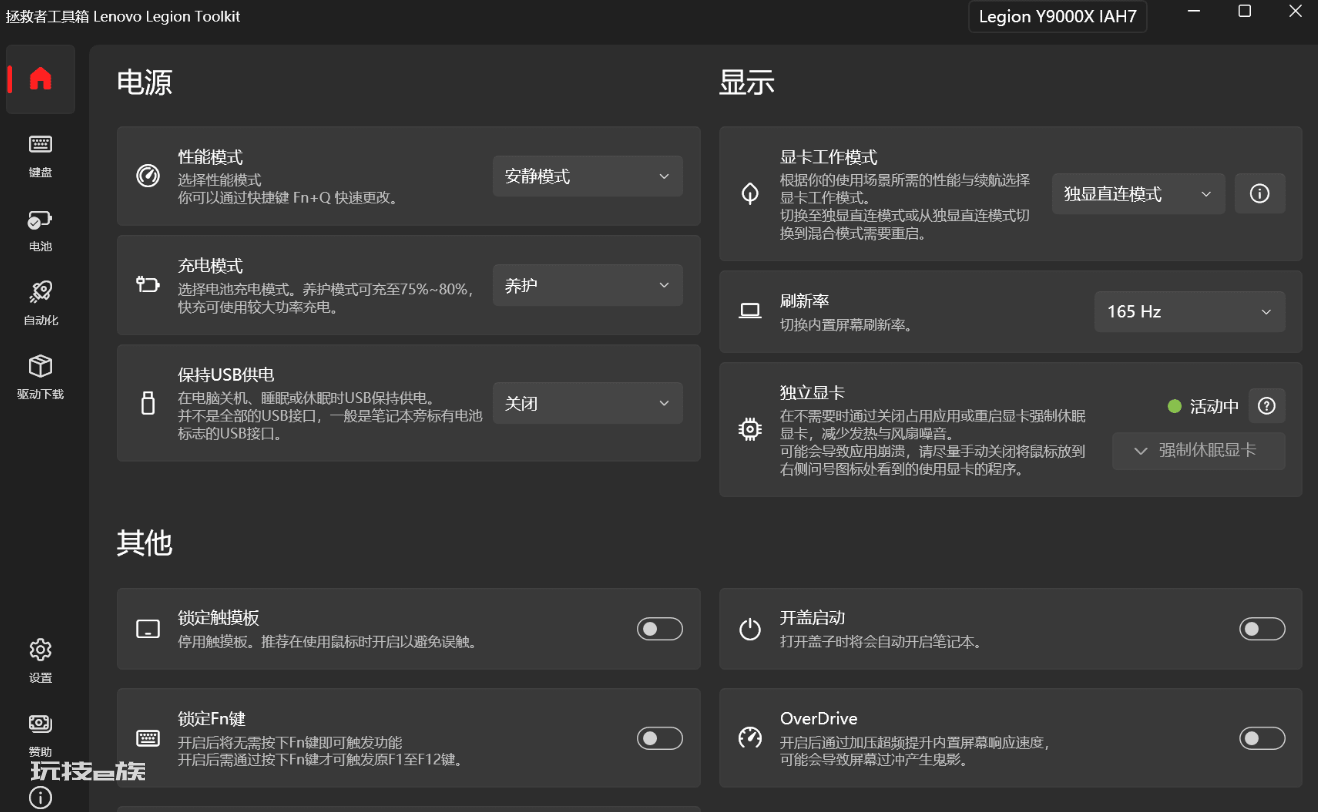Click the Legion Y9000X IAH7 device button

coord(1058,16)
